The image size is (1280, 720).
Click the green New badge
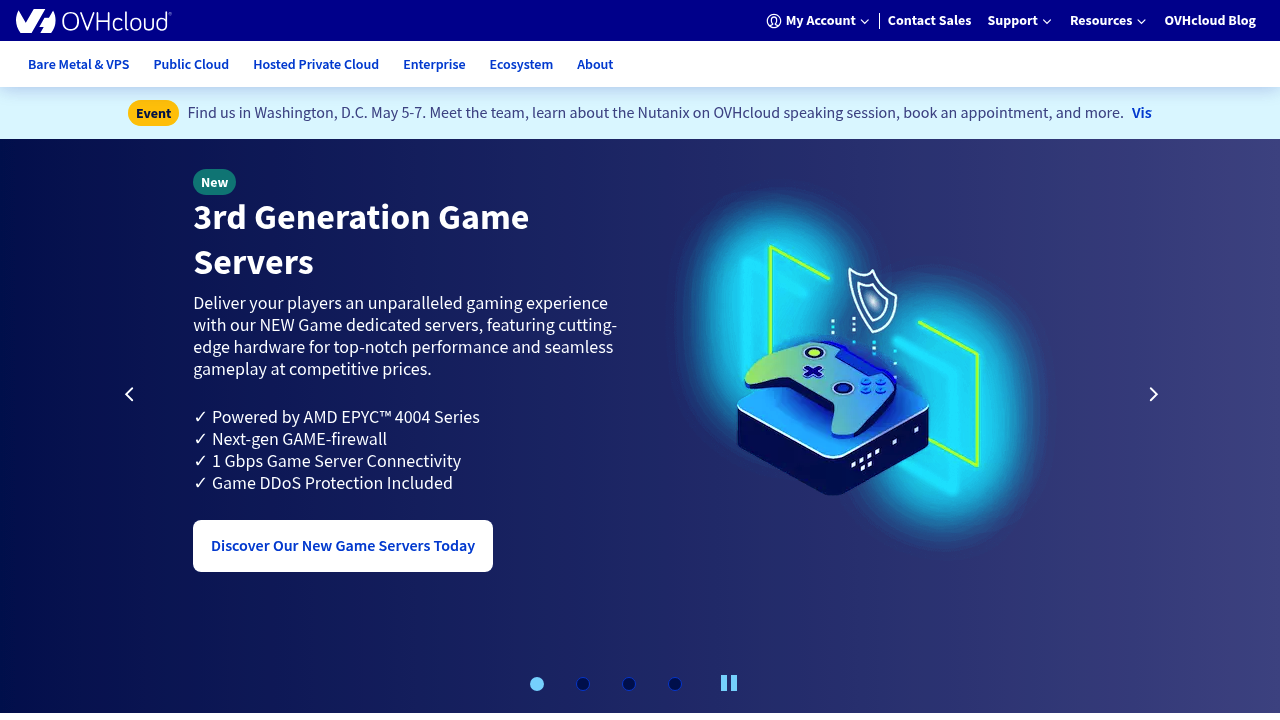(x=214, y=181)
